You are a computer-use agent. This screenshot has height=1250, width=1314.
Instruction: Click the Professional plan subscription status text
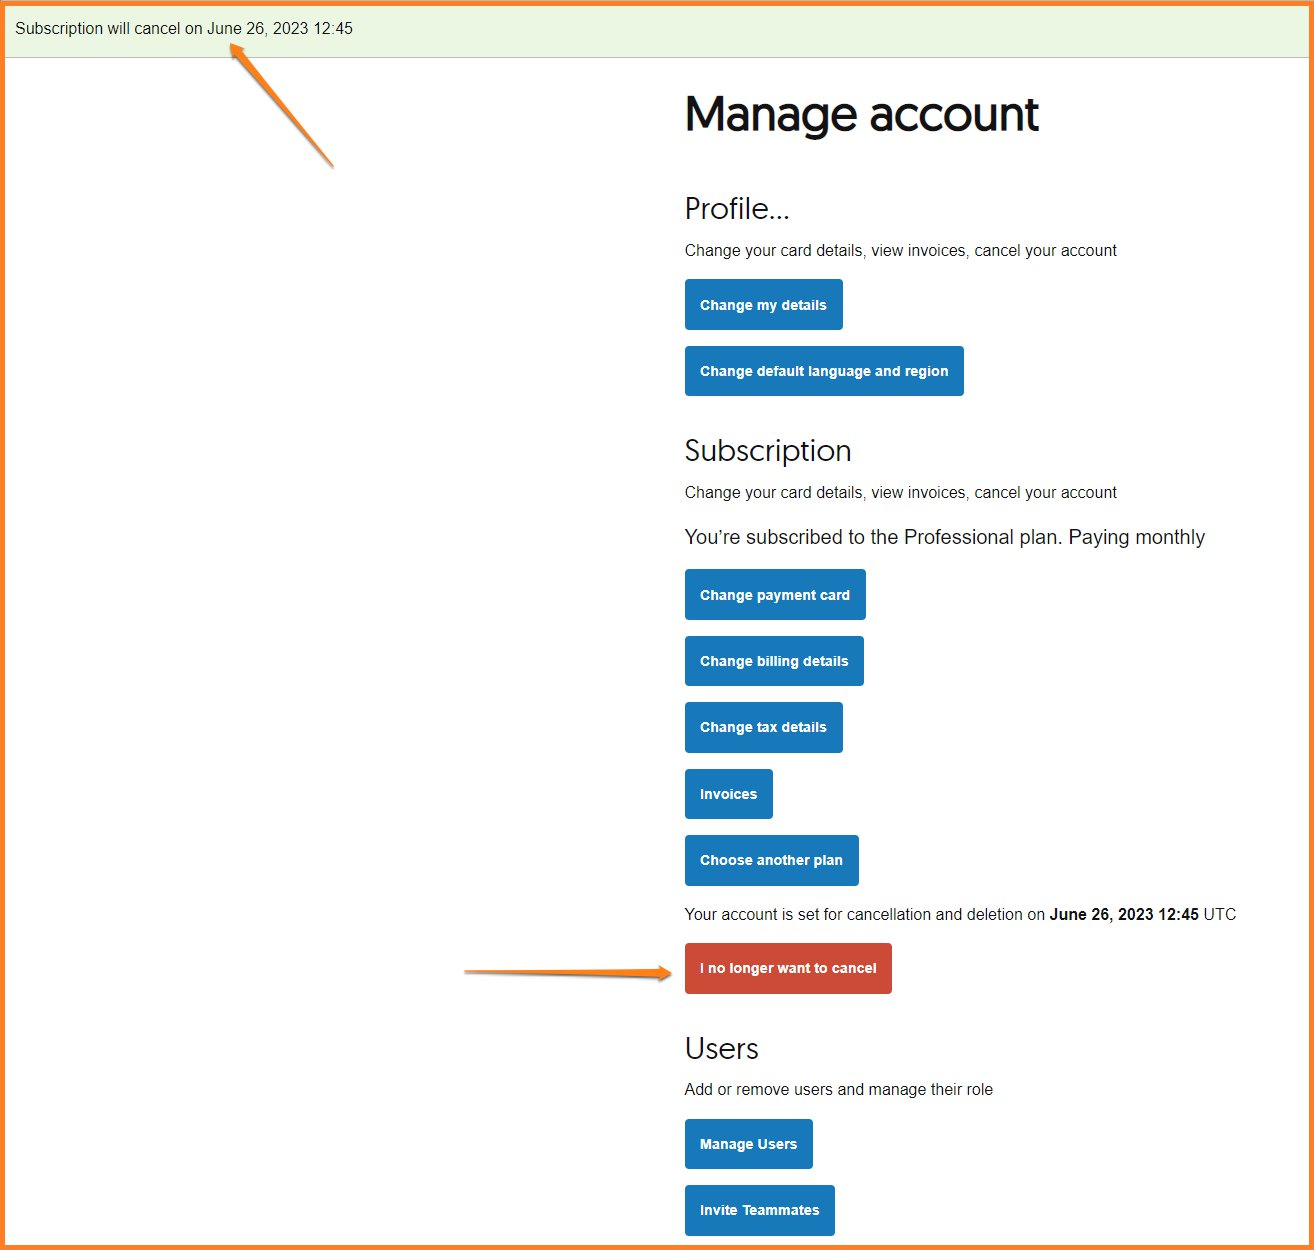944,537
